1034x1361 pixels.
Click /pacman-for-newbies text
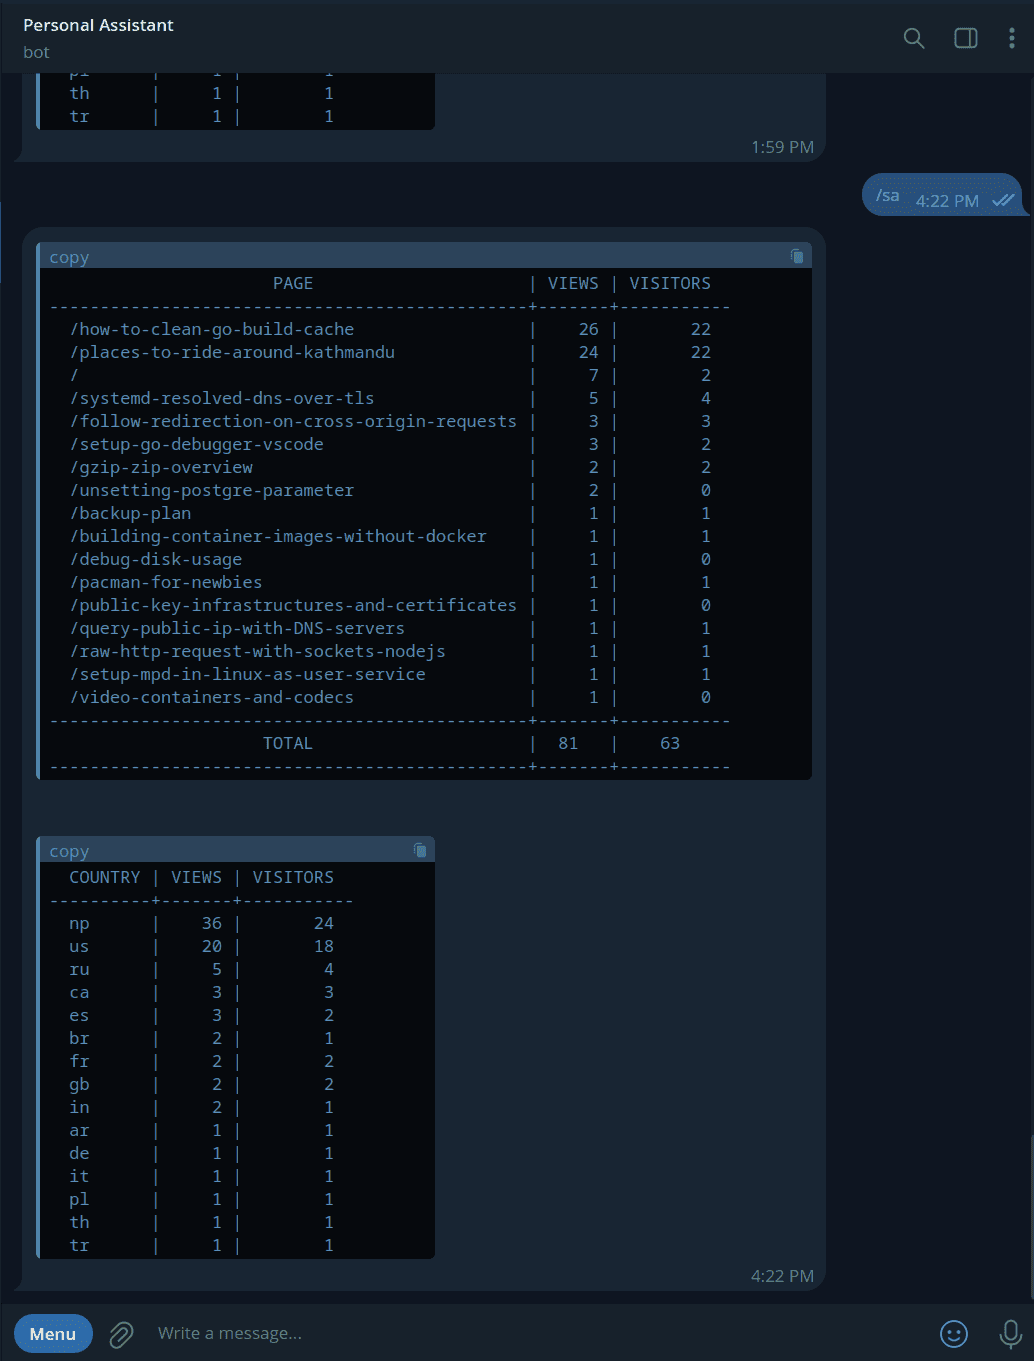pyautogui.click(x=166, y=582)
